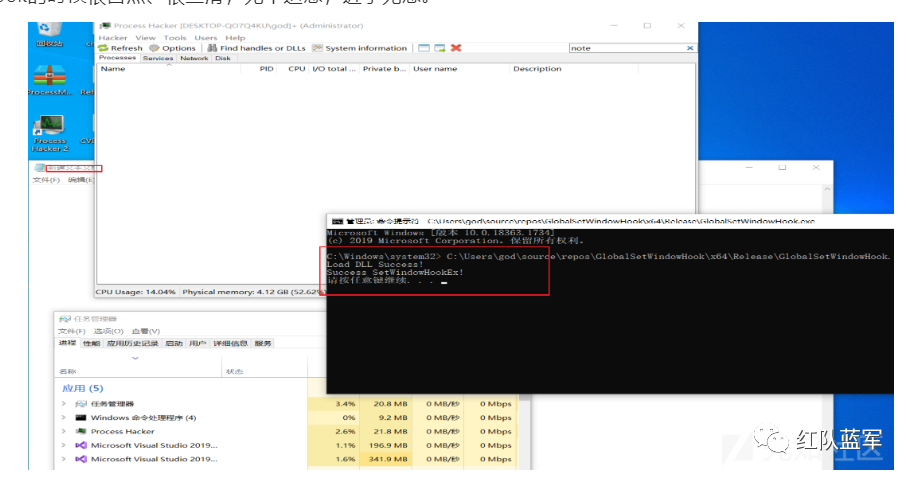
Task: Clear the 'note' search box
Action: click(690, 48)
